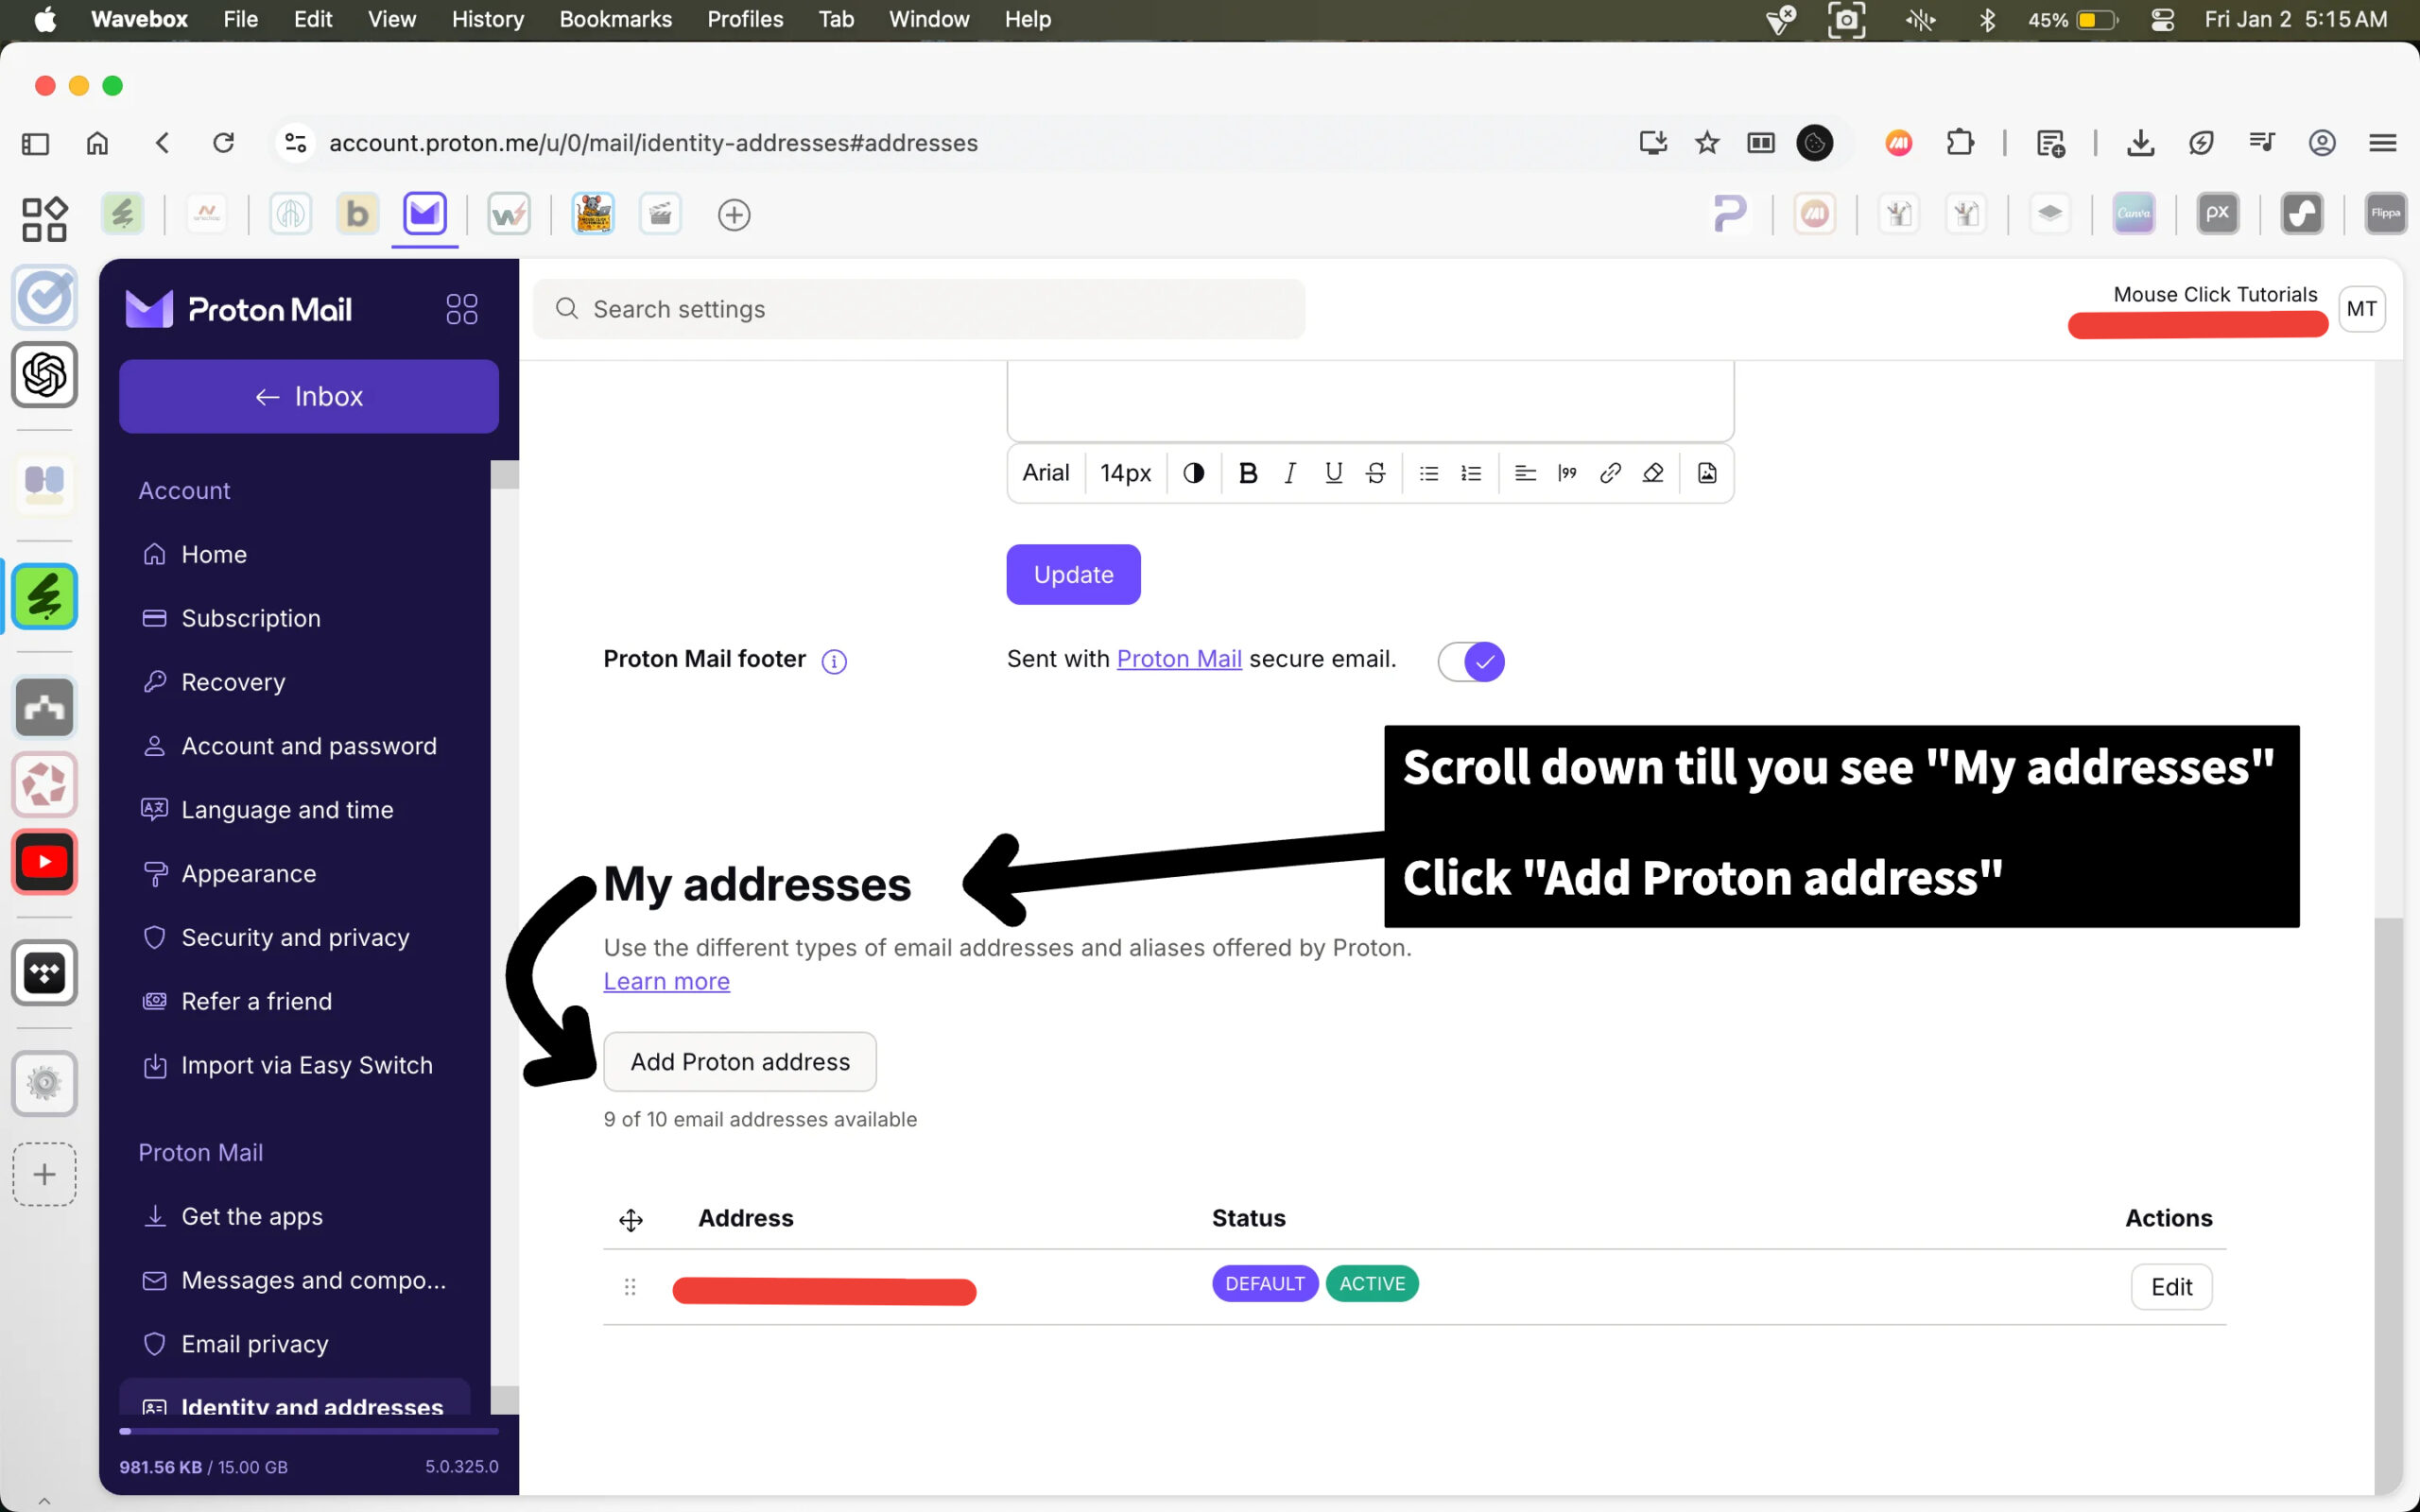Click the insert image icon in editor

(1707, 473)
